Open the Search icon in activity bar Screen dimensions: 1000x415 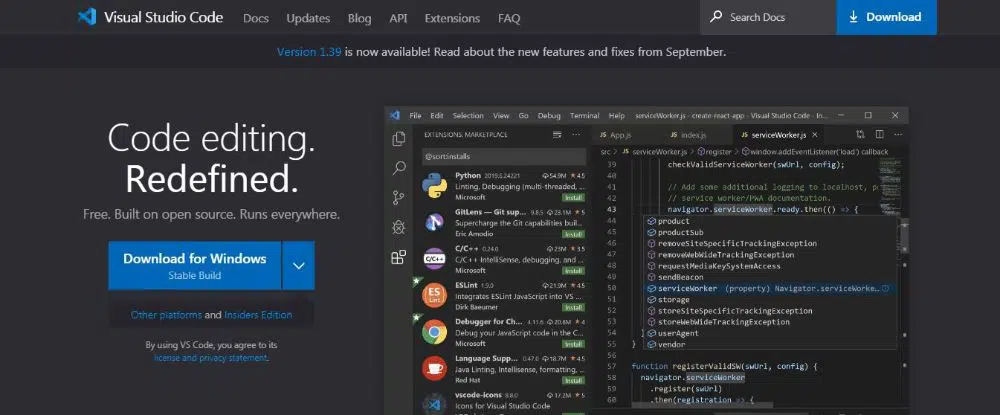[x=399, y=168]
